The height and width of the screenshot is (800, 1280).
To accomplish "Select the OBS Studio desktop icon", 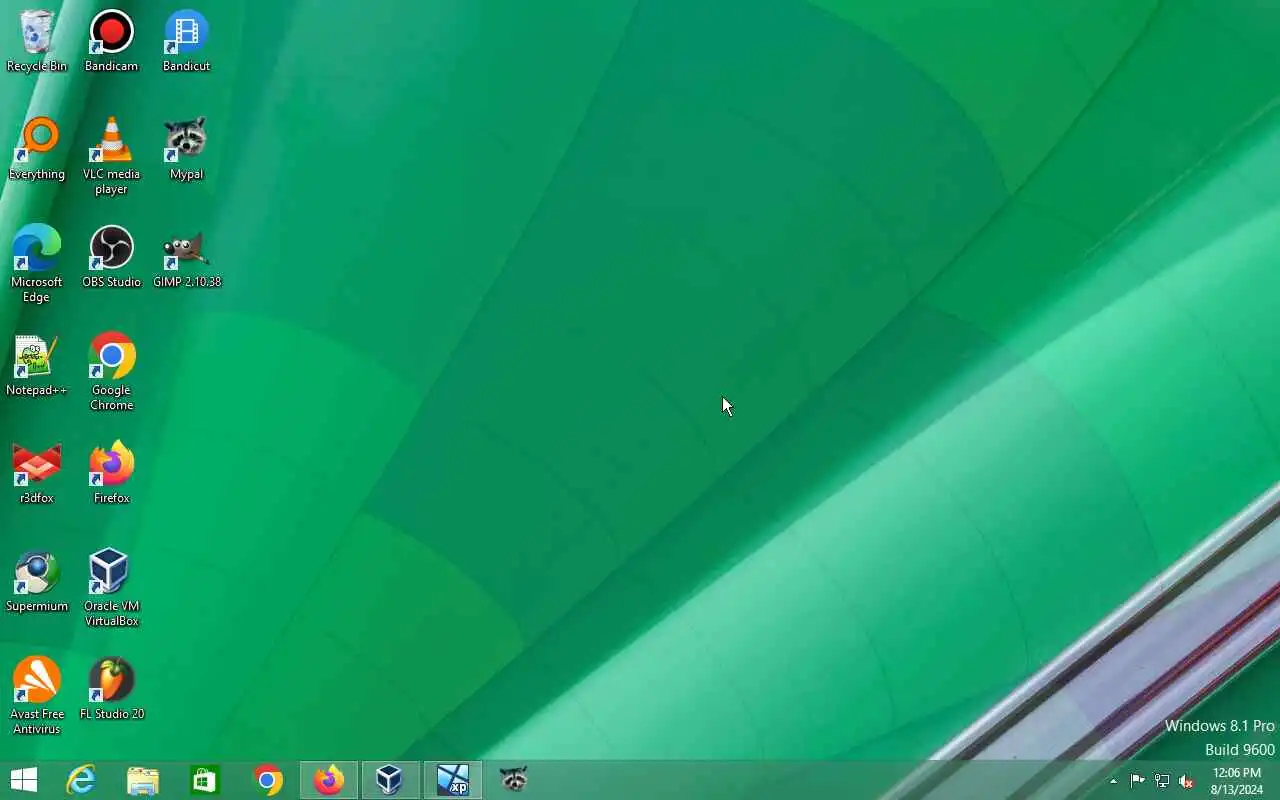I will point(111,258).
